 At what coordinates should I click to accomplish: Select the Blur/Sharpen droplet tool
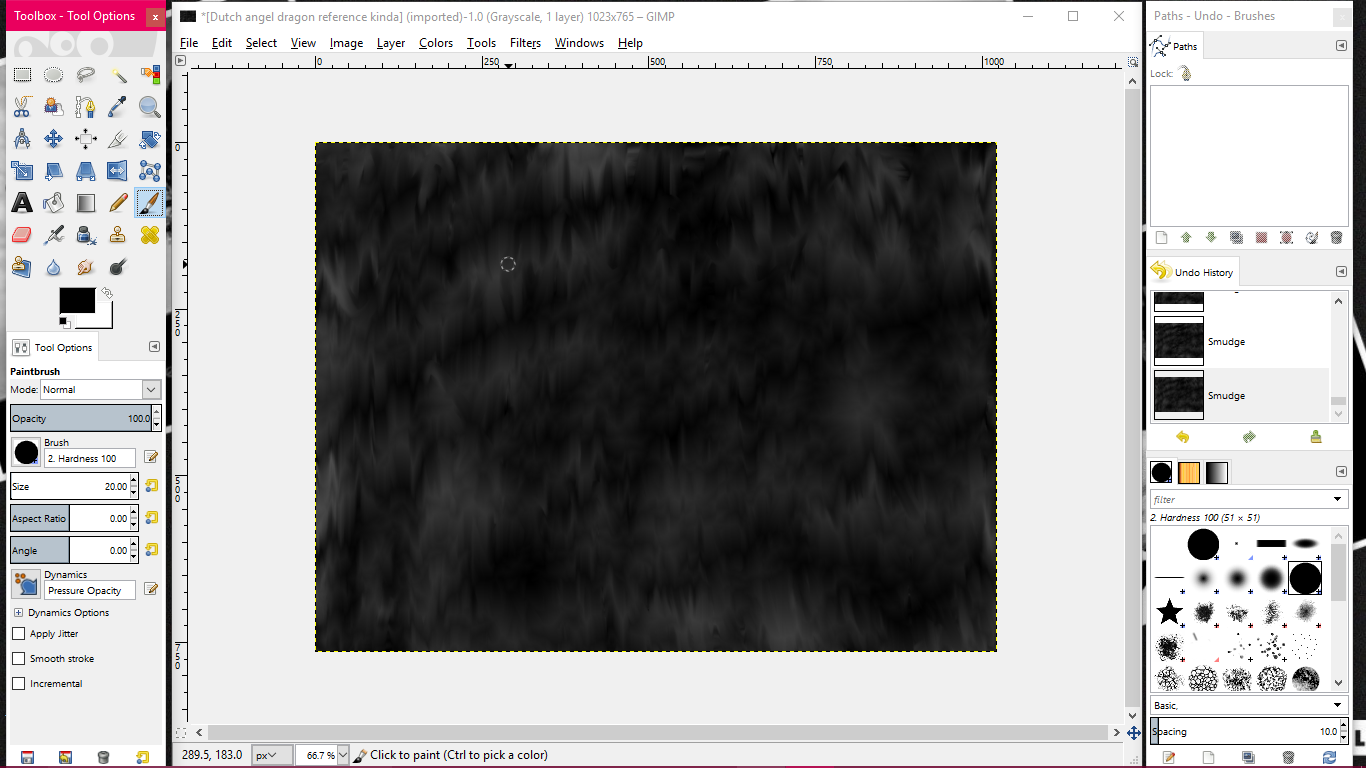click(54, 267)
